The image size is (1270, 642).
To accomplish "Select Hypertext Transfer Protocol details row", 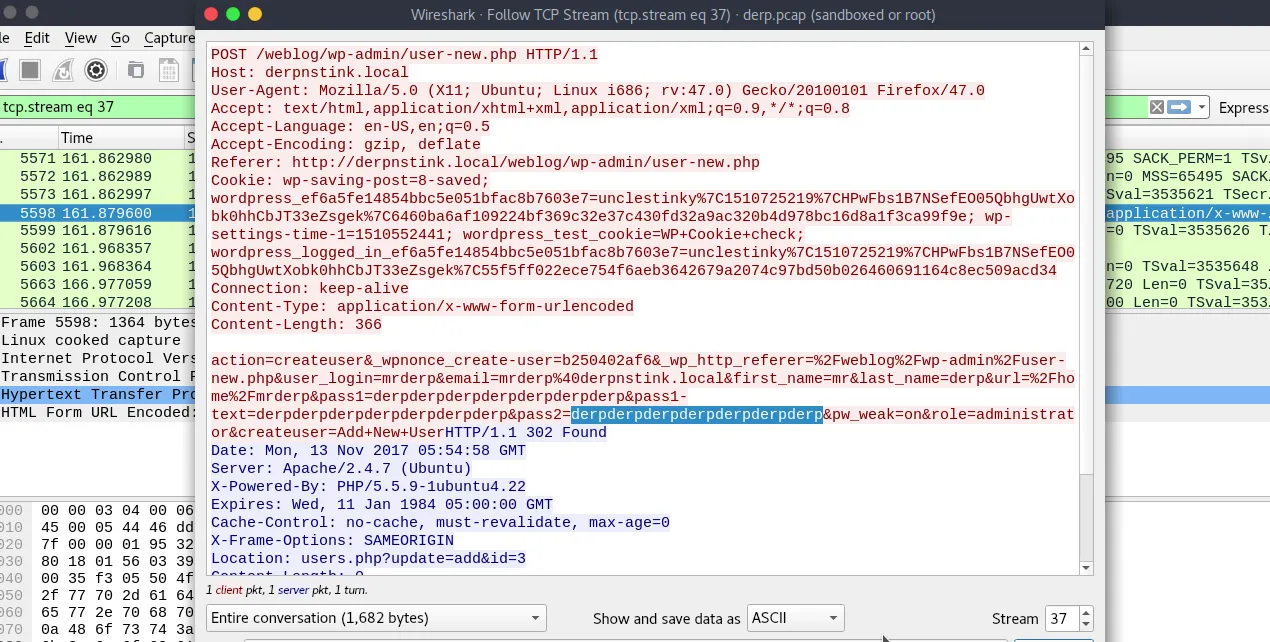I will [x=98, y=395].
